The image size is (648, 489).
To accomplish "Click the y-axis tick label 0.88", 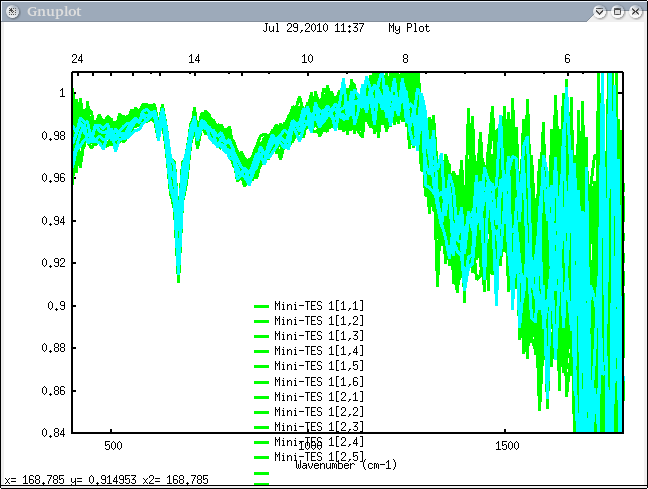I will pyautogui.click(x=53, y=348).
